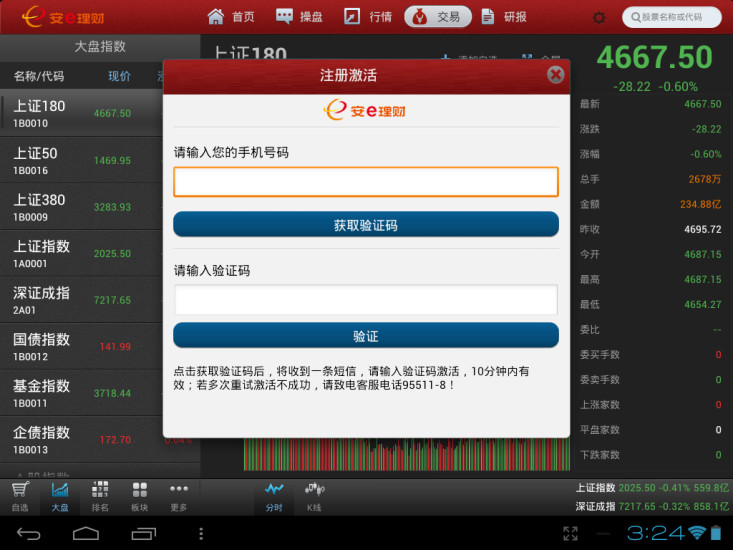Show 更多 more options
The width and height of the screenshot is (733, 550).
179,496
